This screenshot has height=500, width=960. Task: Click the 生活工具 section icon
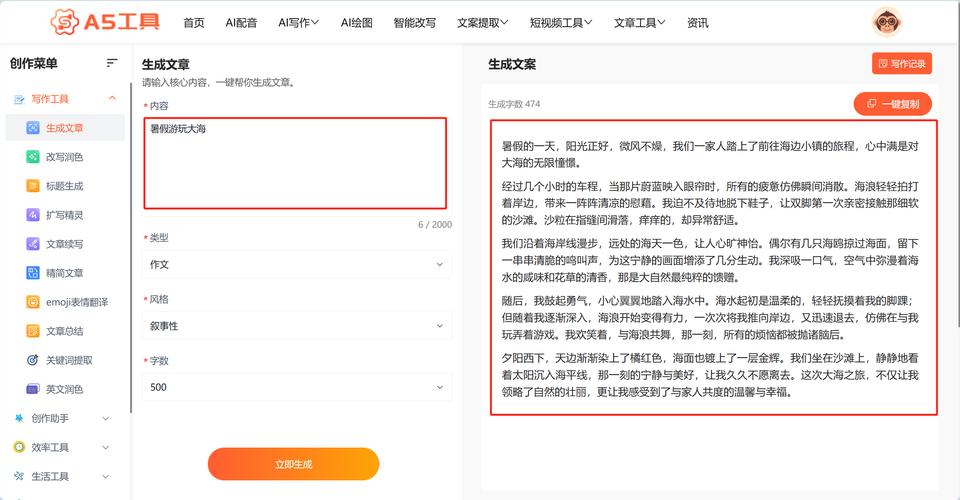(19, 476)
